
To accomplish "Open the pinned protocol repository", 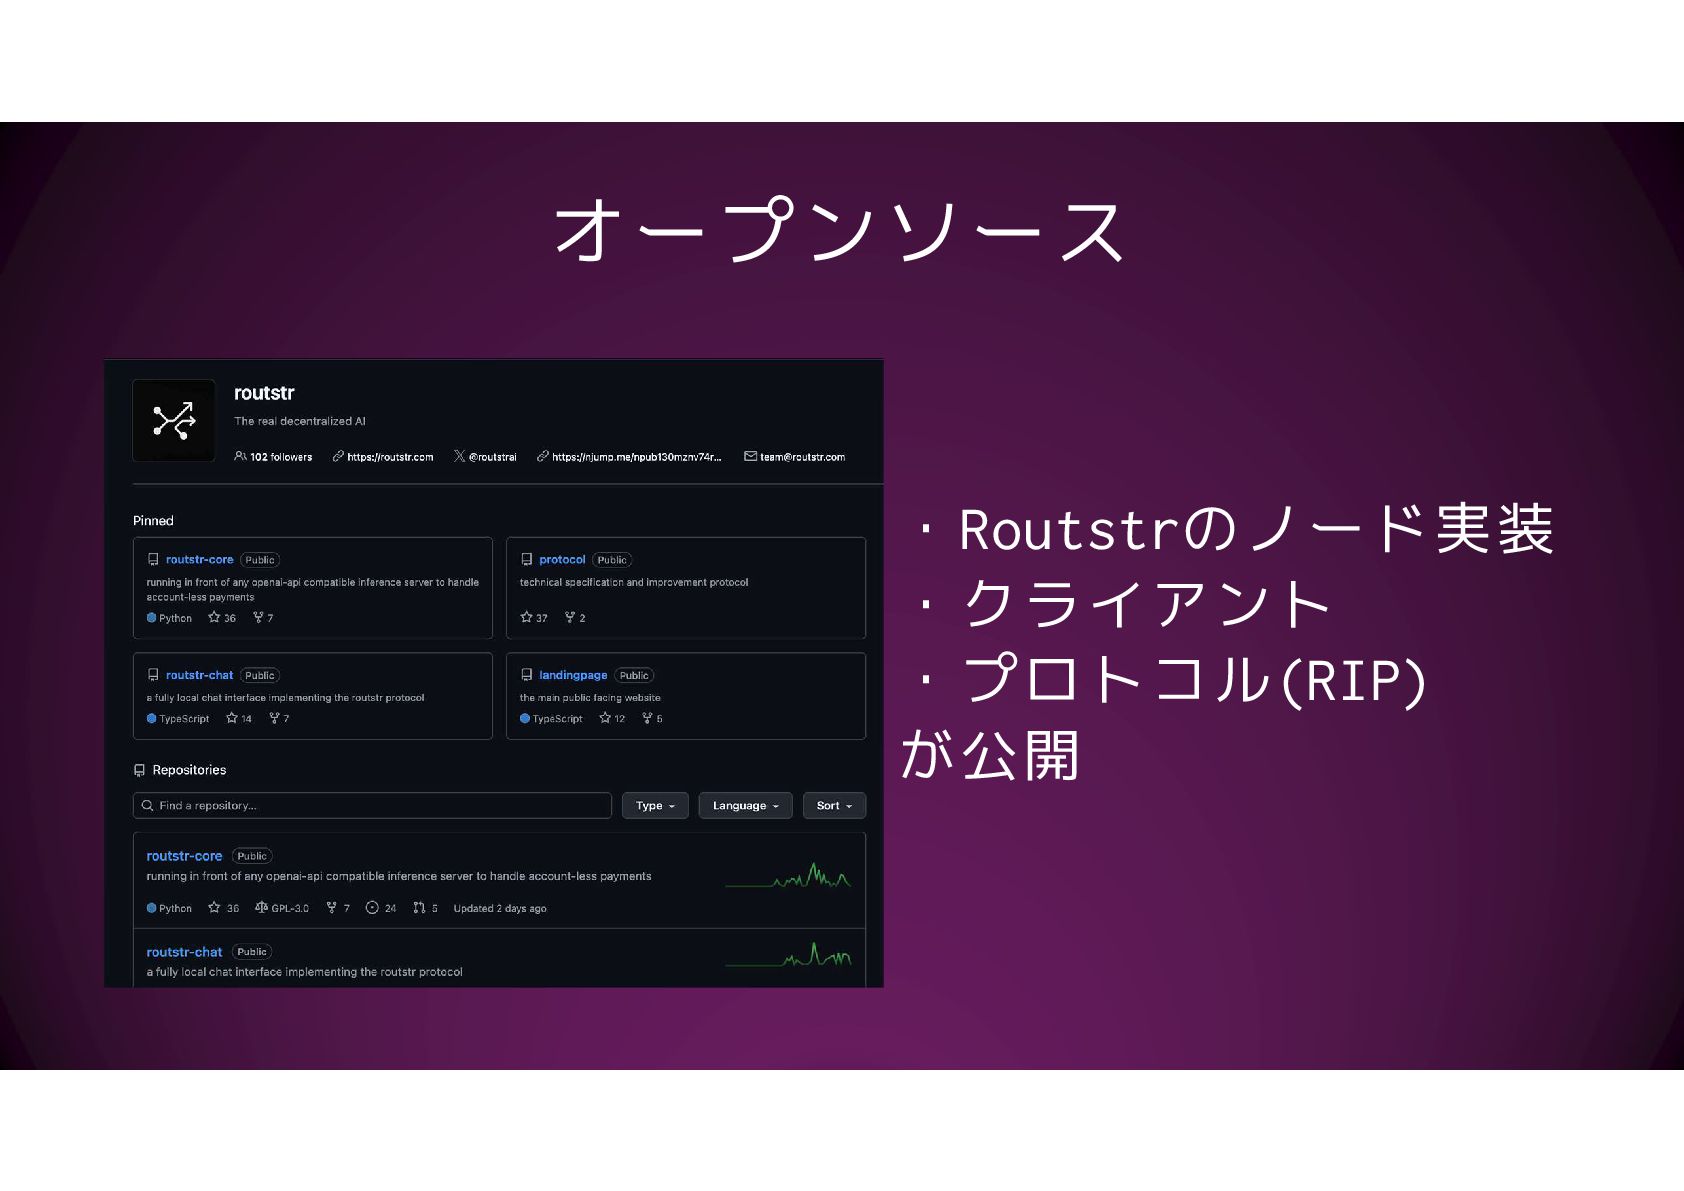I will tap(562, 560).
